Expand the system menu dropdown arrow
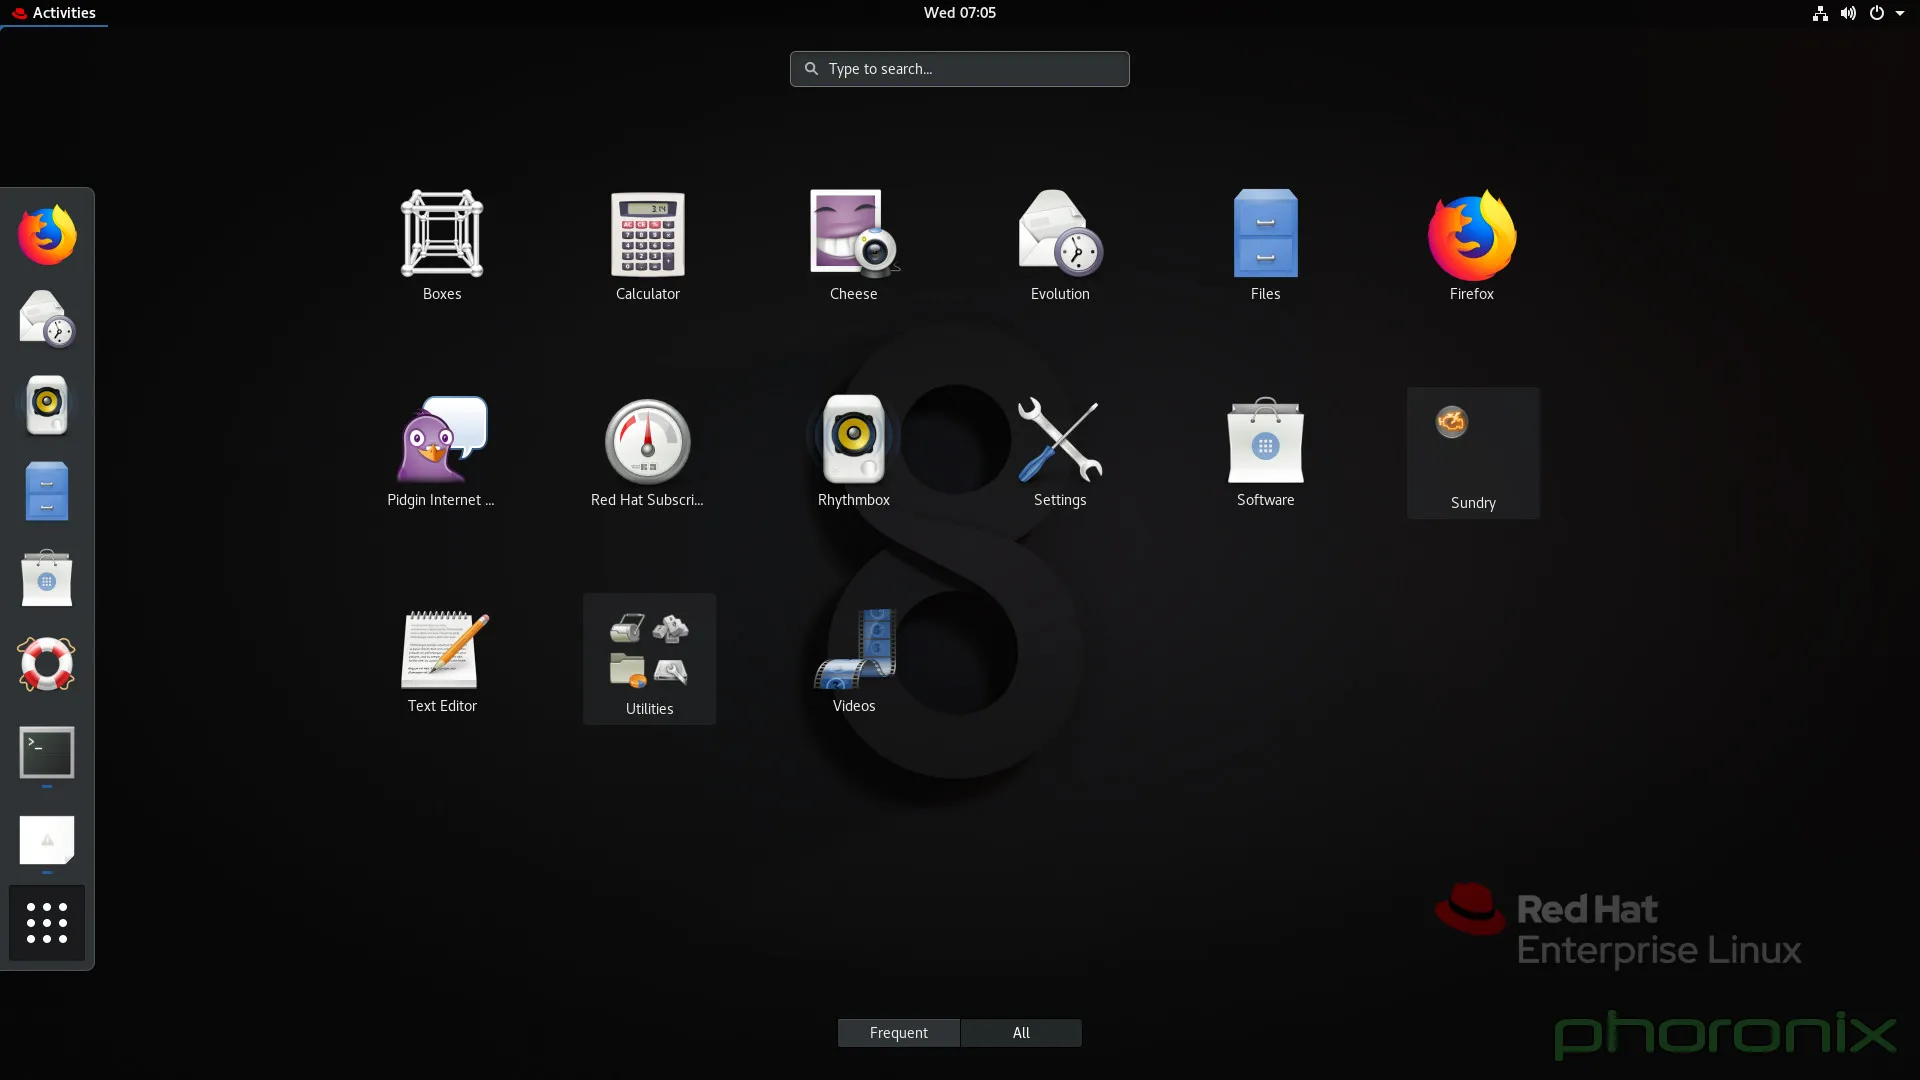1920x1080 pixels. point(1900,13)
